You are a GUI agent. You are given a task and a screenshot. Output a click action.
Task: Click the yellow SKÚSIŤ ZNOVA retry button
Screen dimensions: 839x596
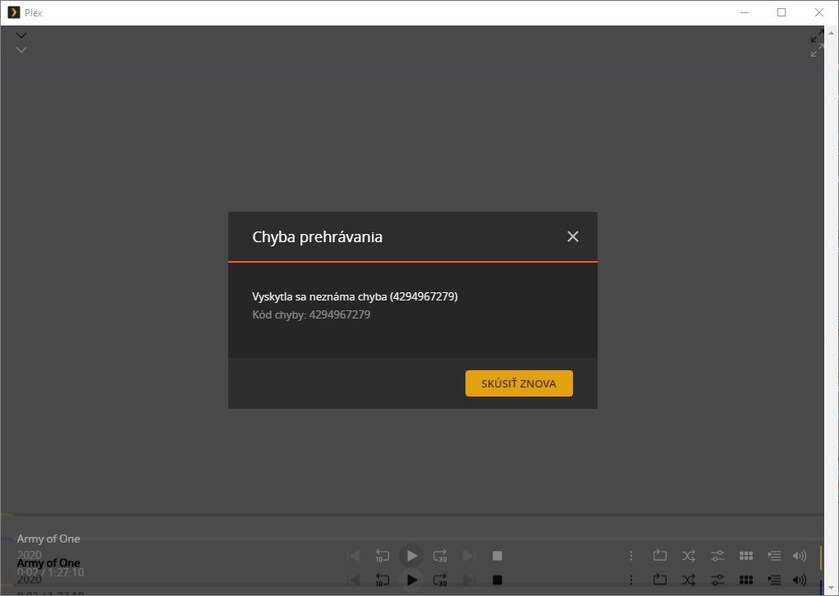[518, 383]
